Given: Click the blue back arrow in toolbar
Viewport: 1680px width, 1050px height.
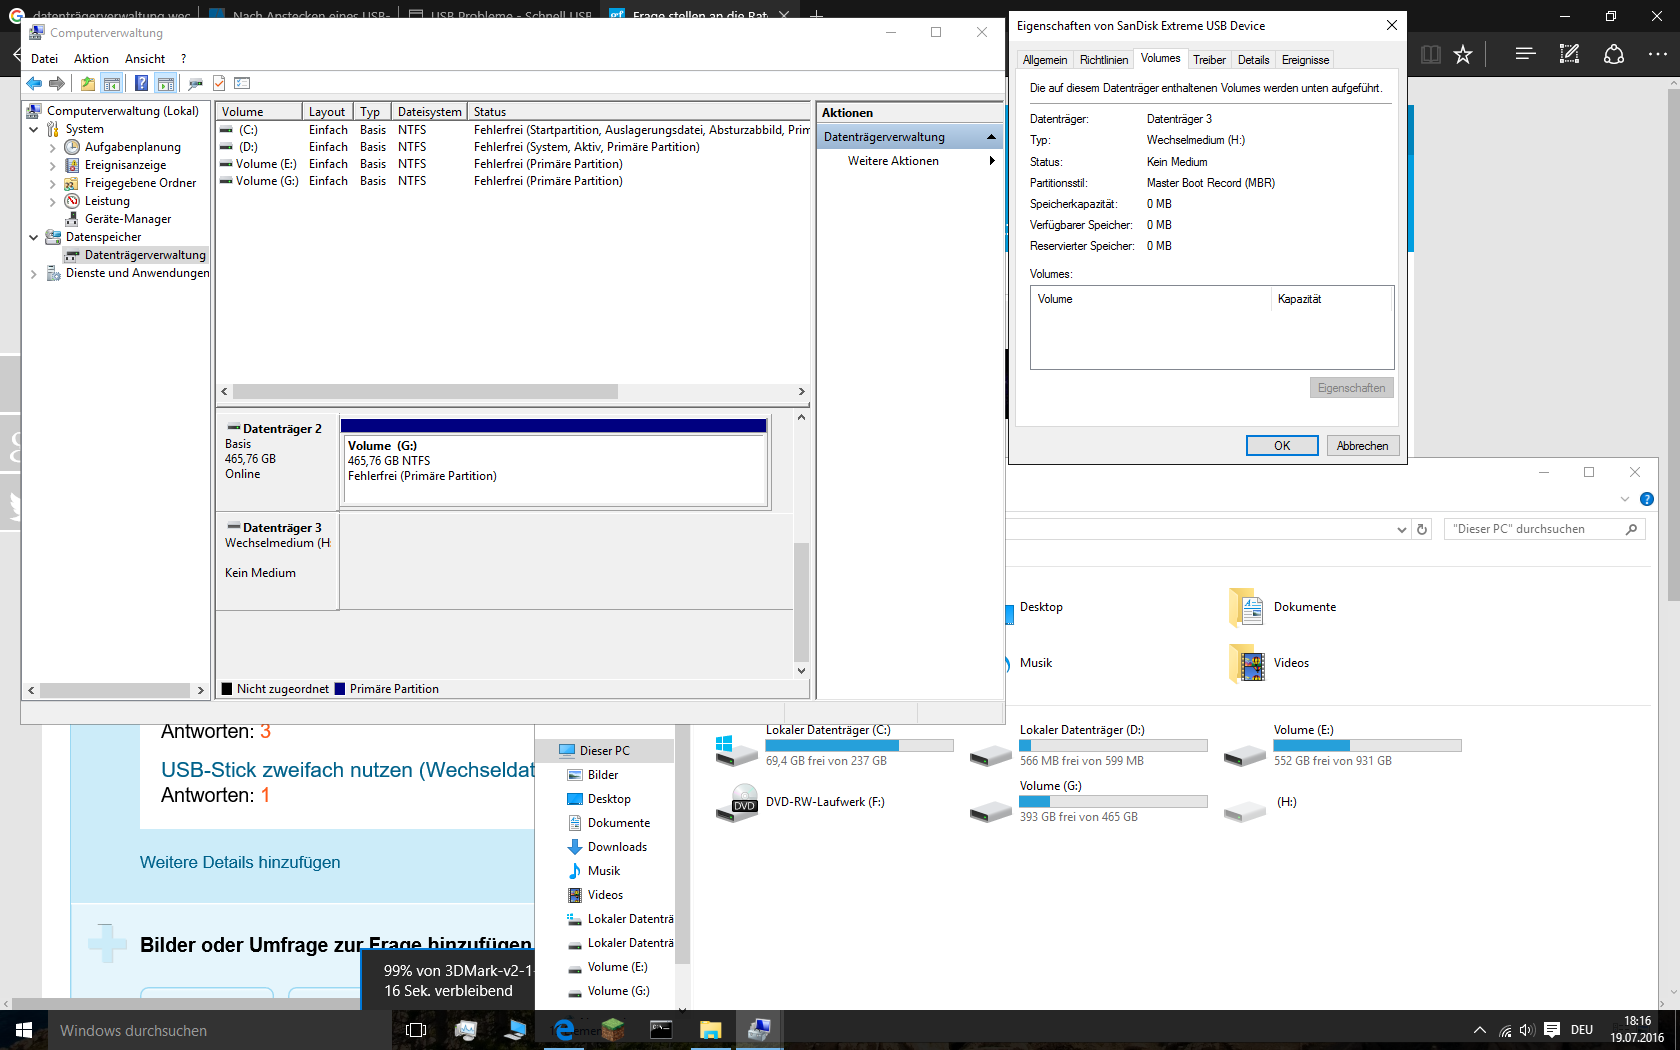Looking at the screenshot, I should click(34, 84).
